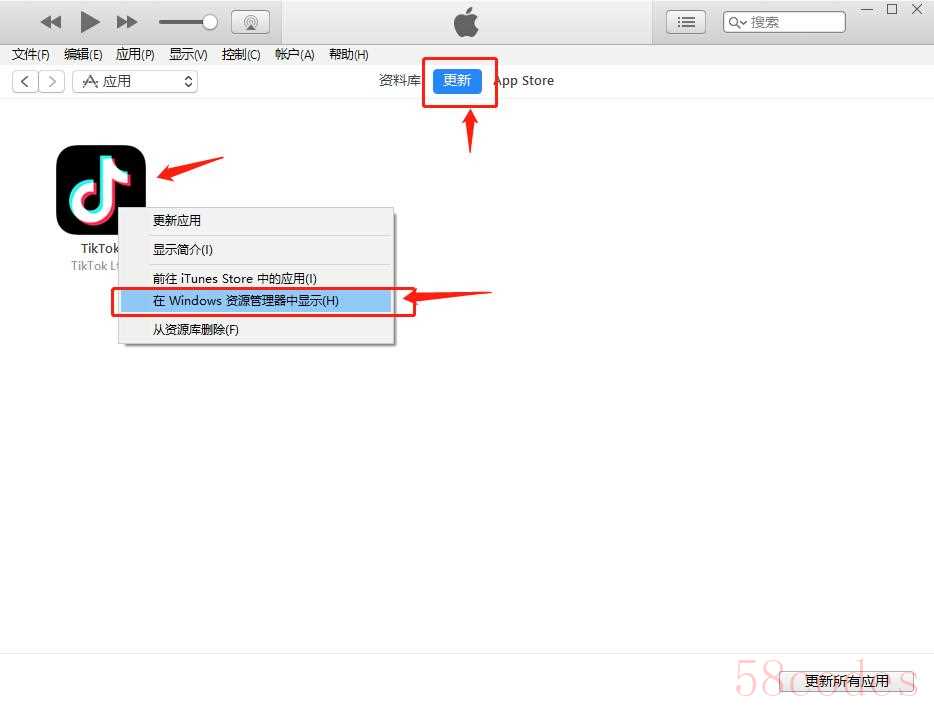Switch to the App Store tab
The image size is (934, 709).
point(525,81)
